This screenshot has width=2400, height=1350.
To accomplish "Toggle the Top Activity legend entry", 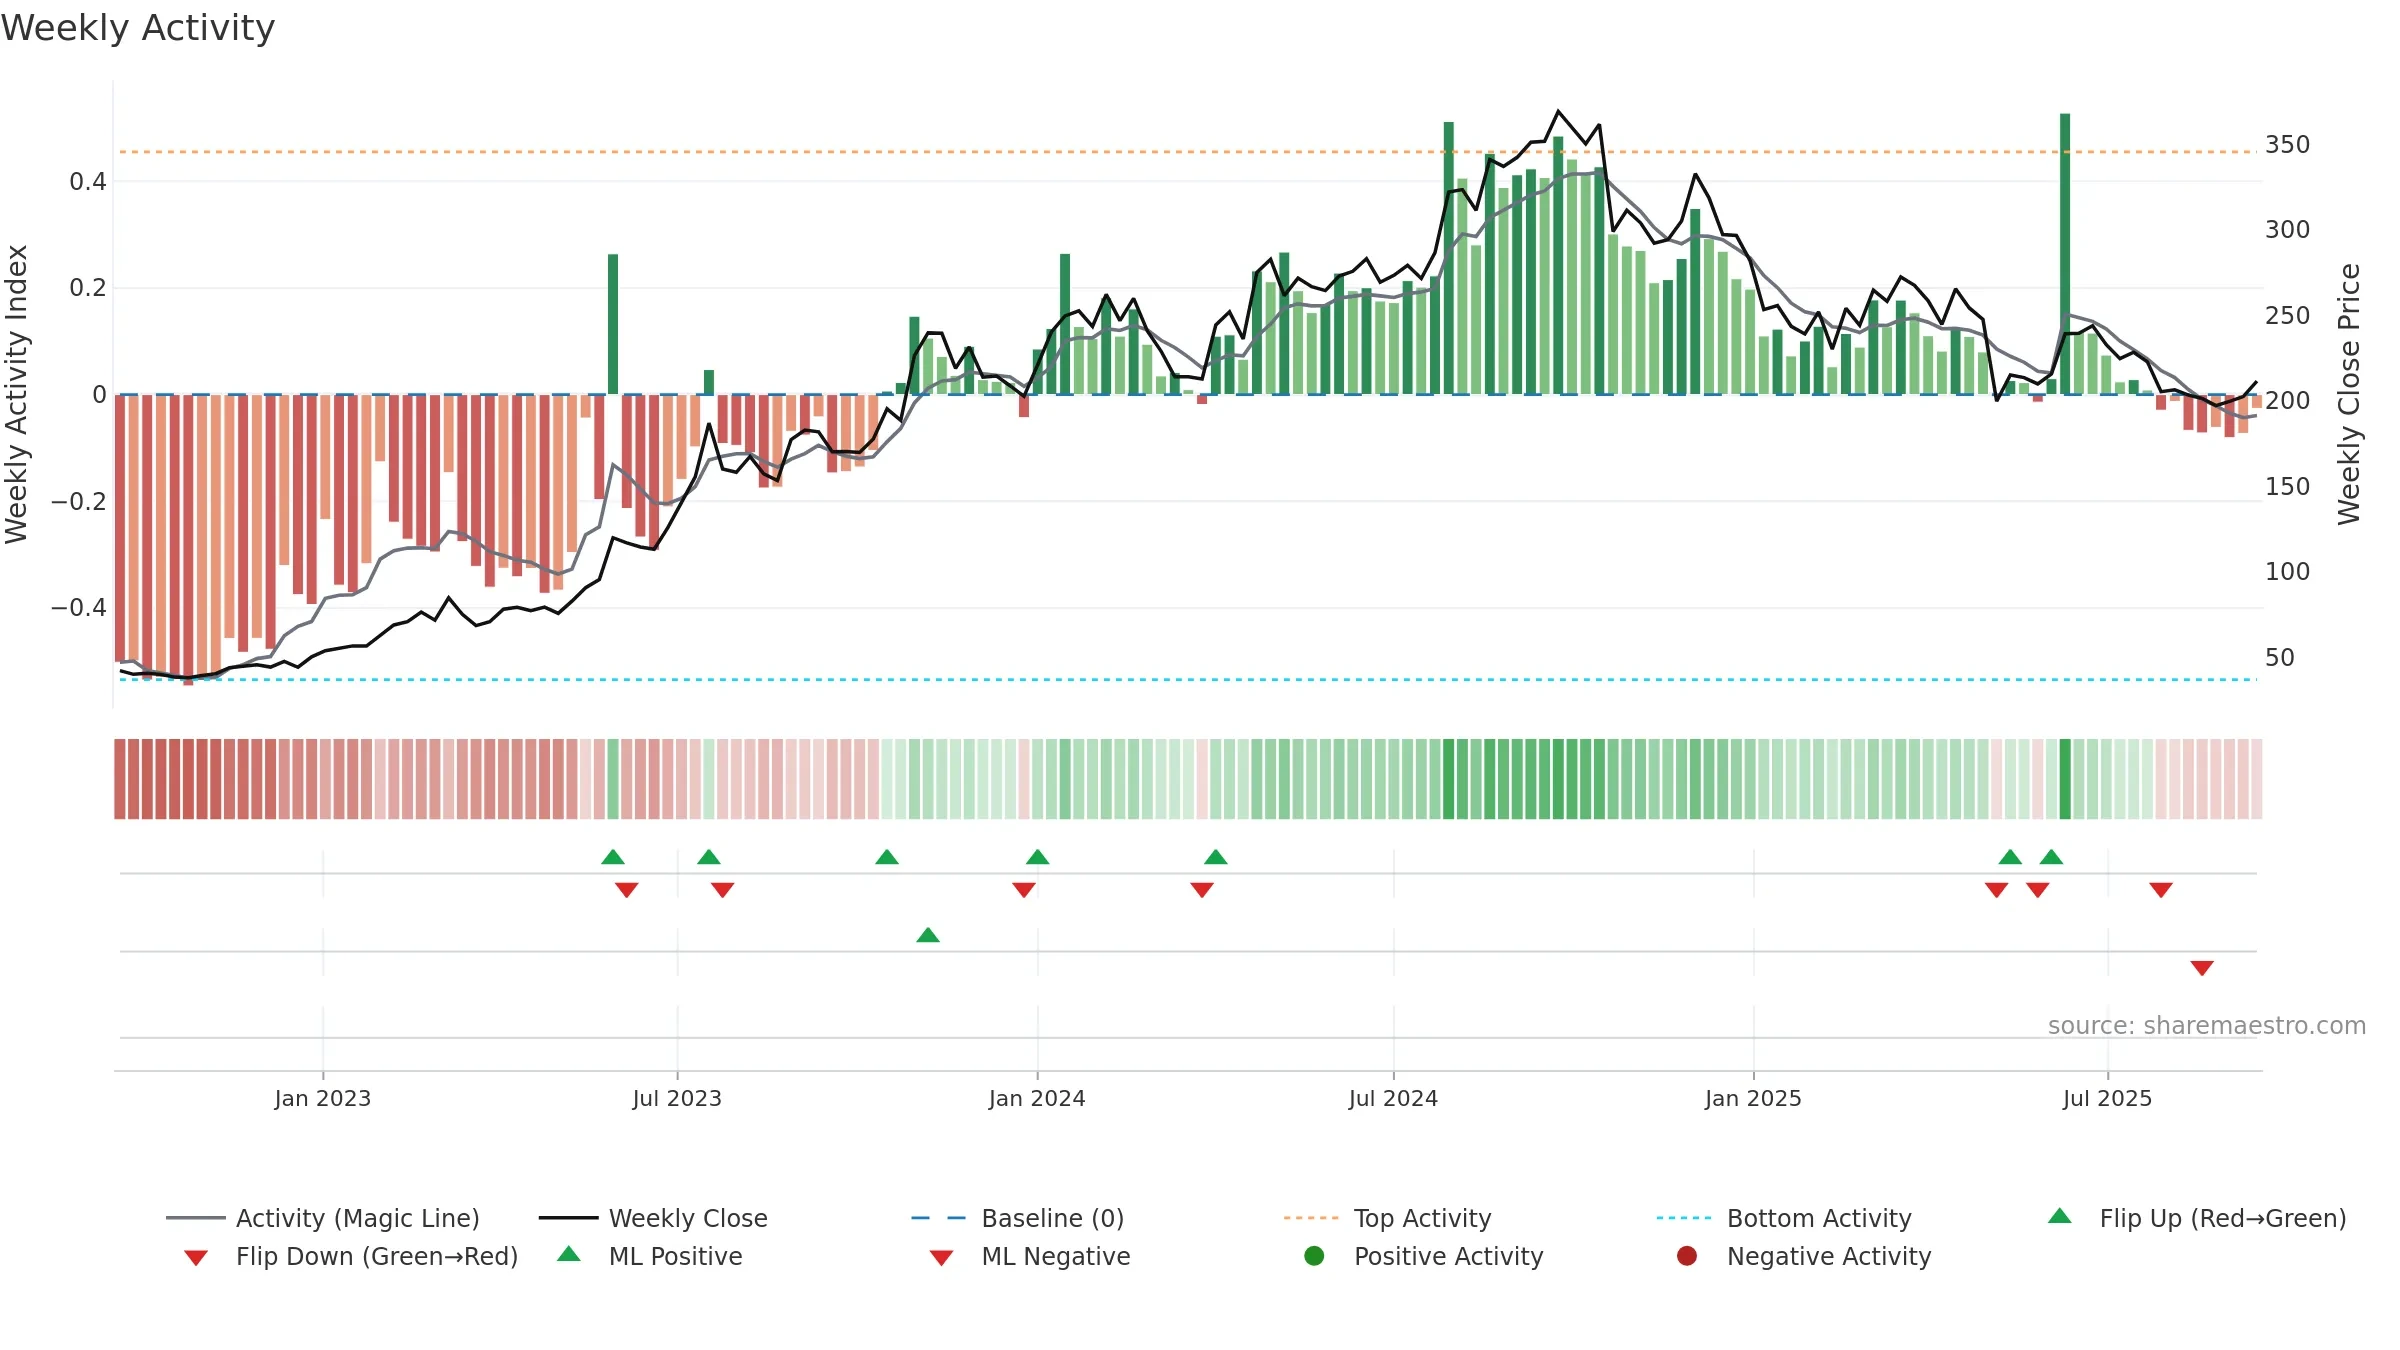I will pyautogui.click(x=1387, y=1218).
